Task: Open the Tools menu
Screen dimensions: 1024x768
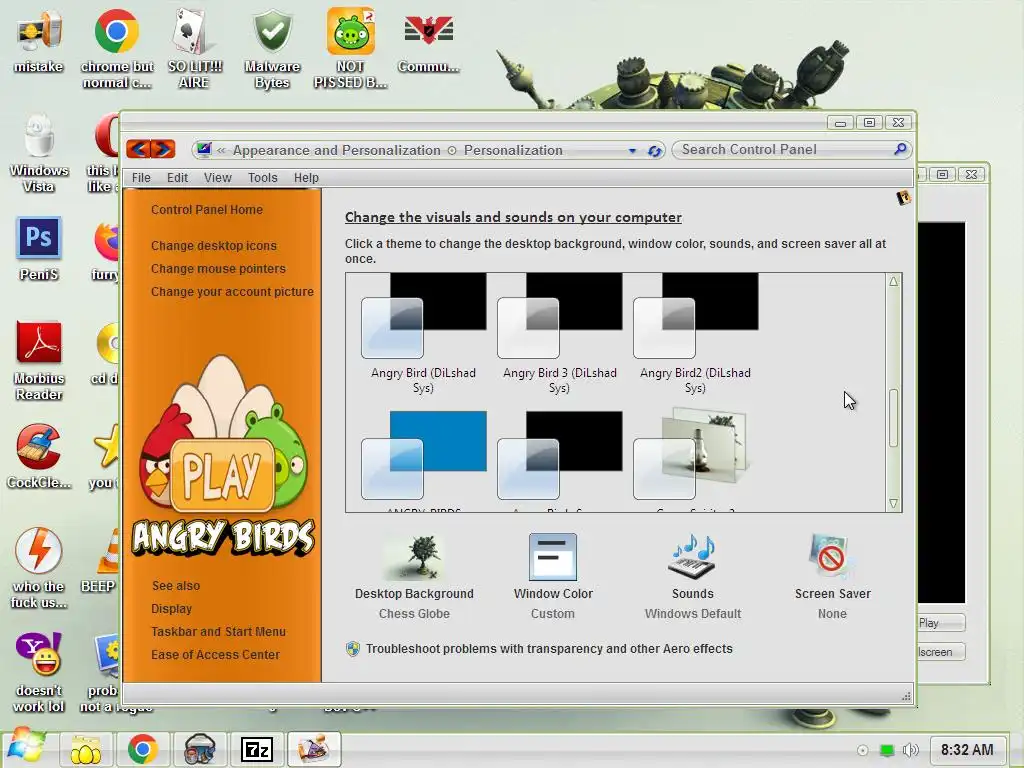Action: (263, 178)
